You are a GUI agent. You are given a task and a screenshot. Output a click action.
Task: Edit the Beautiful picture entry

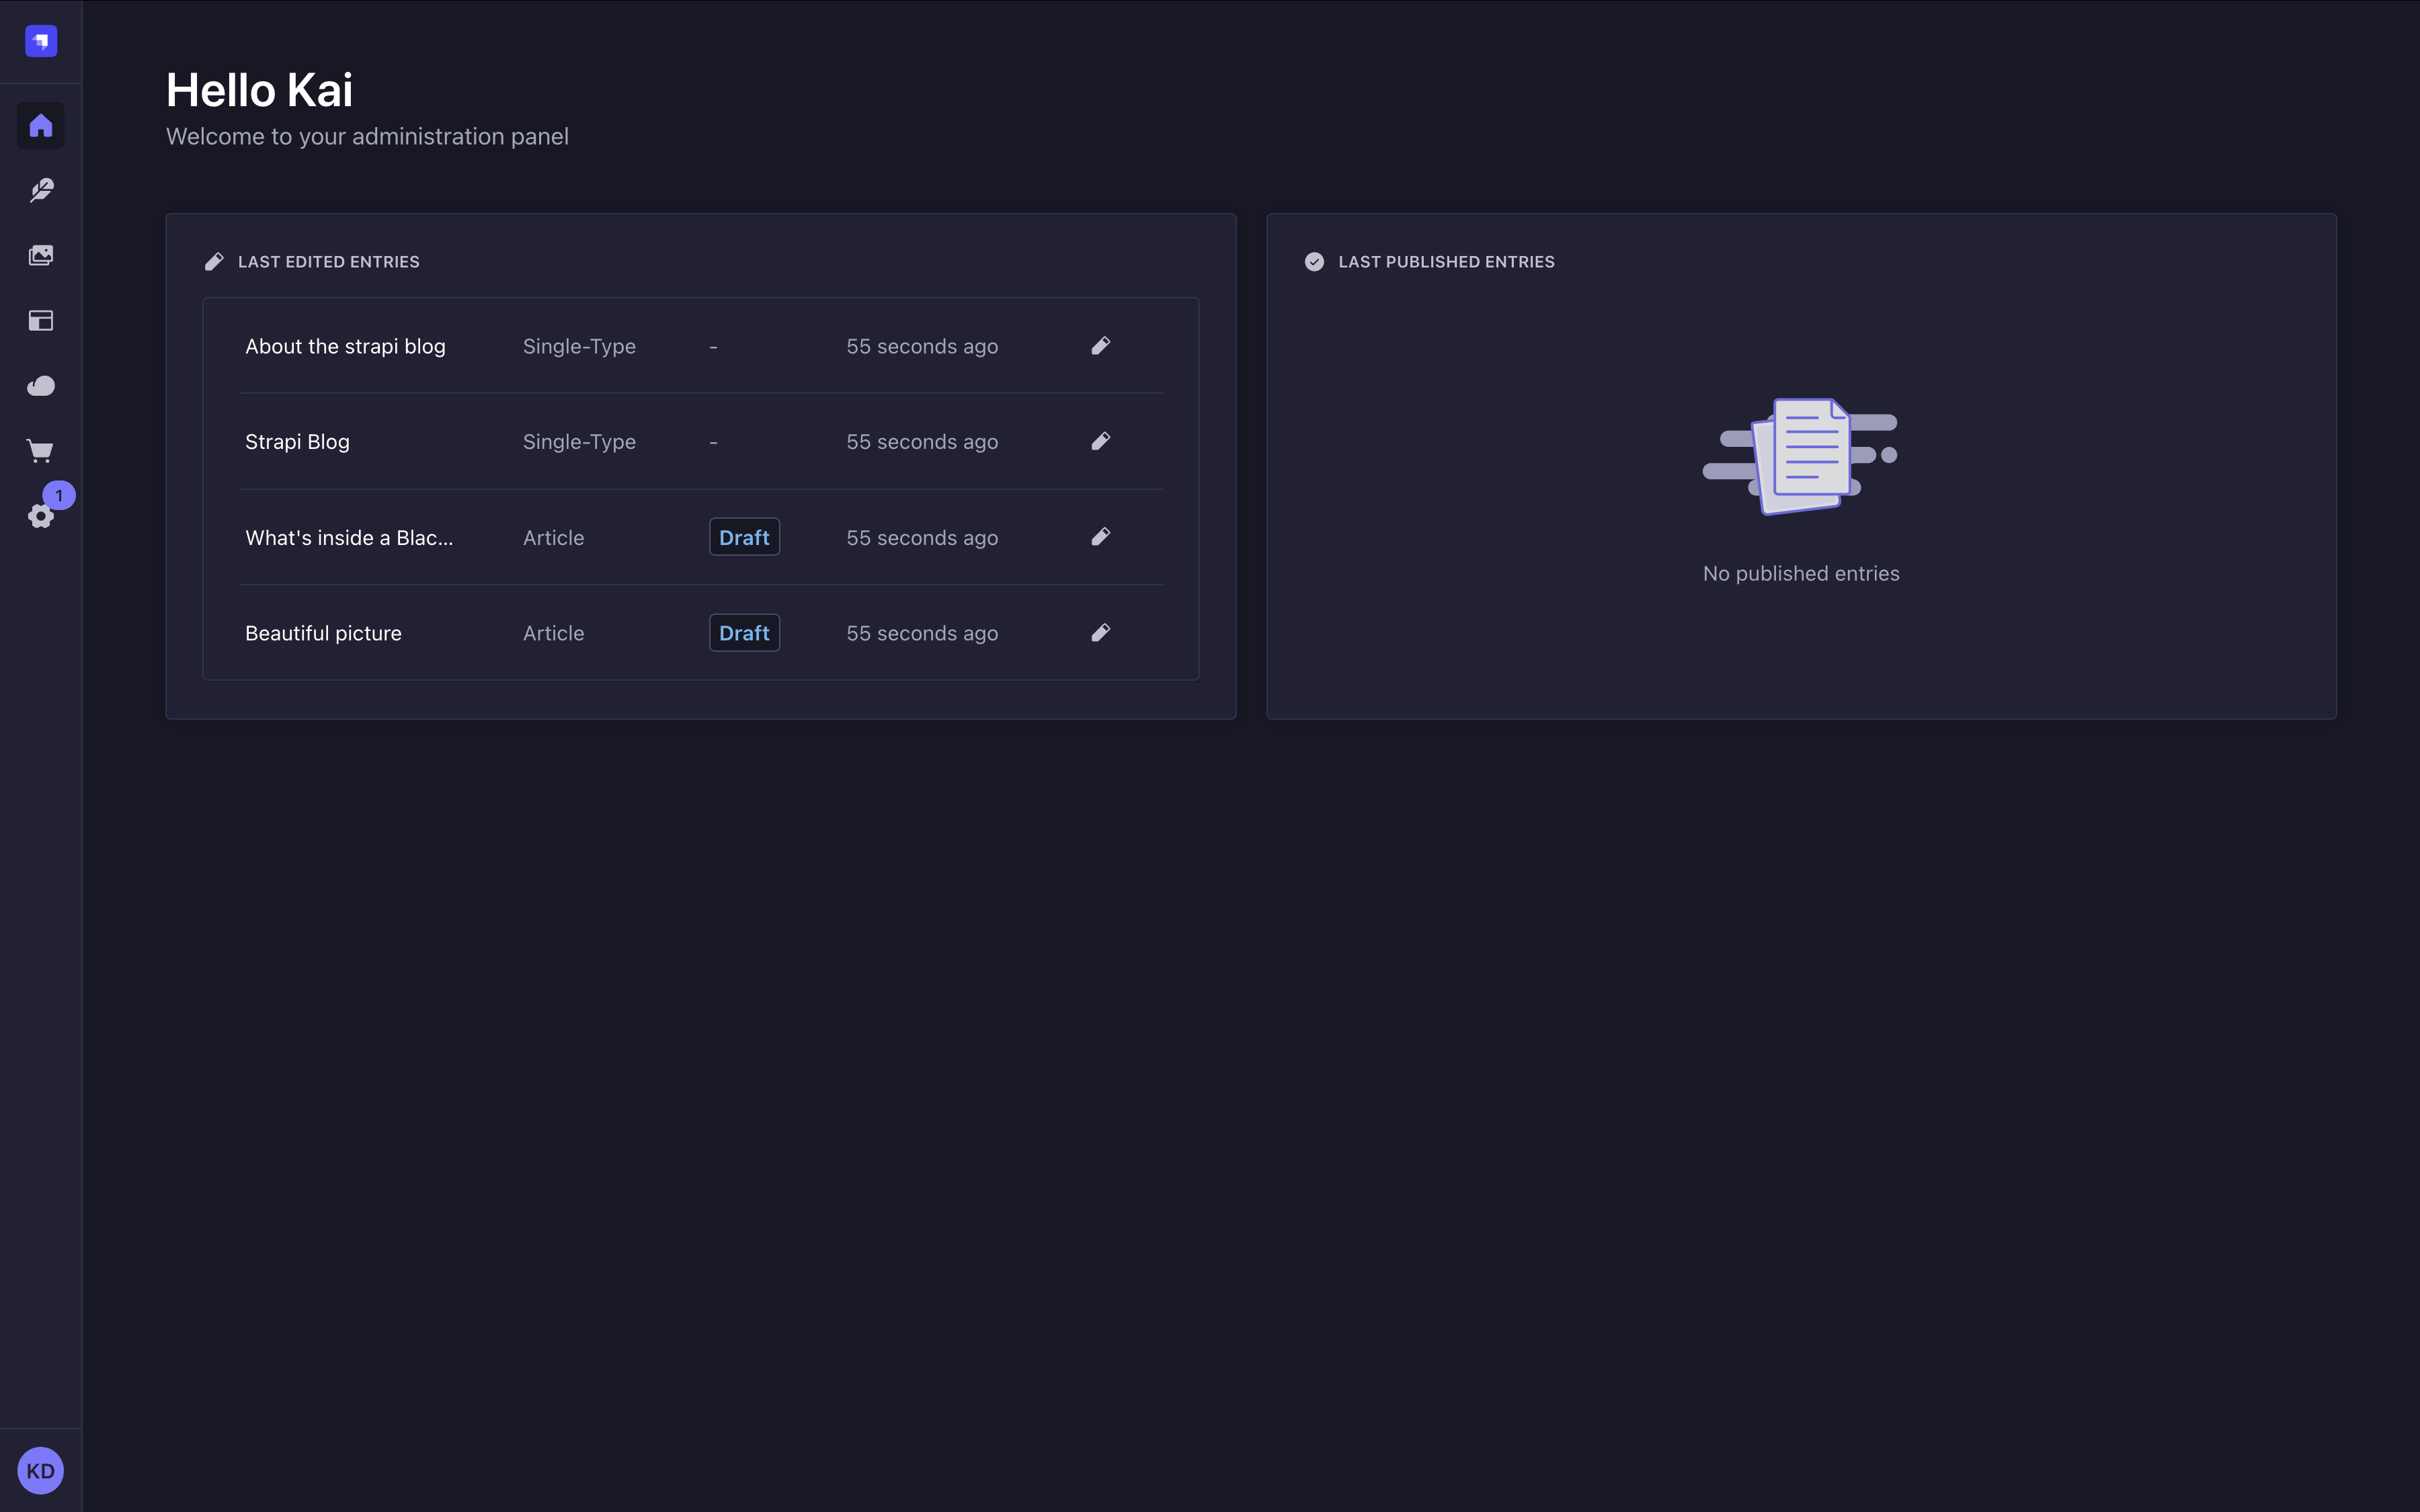[x=1100, y=632]
